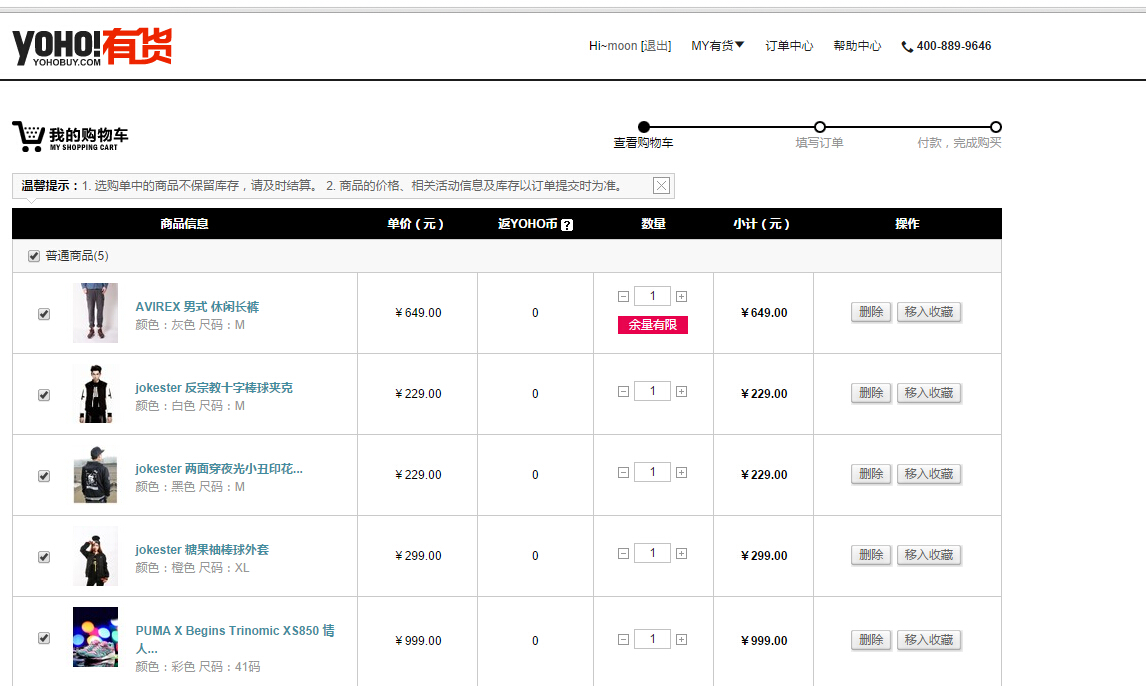
Task: Increase quantity for AVIREX 男式 休闲长裤
Action: coord(681,297)
